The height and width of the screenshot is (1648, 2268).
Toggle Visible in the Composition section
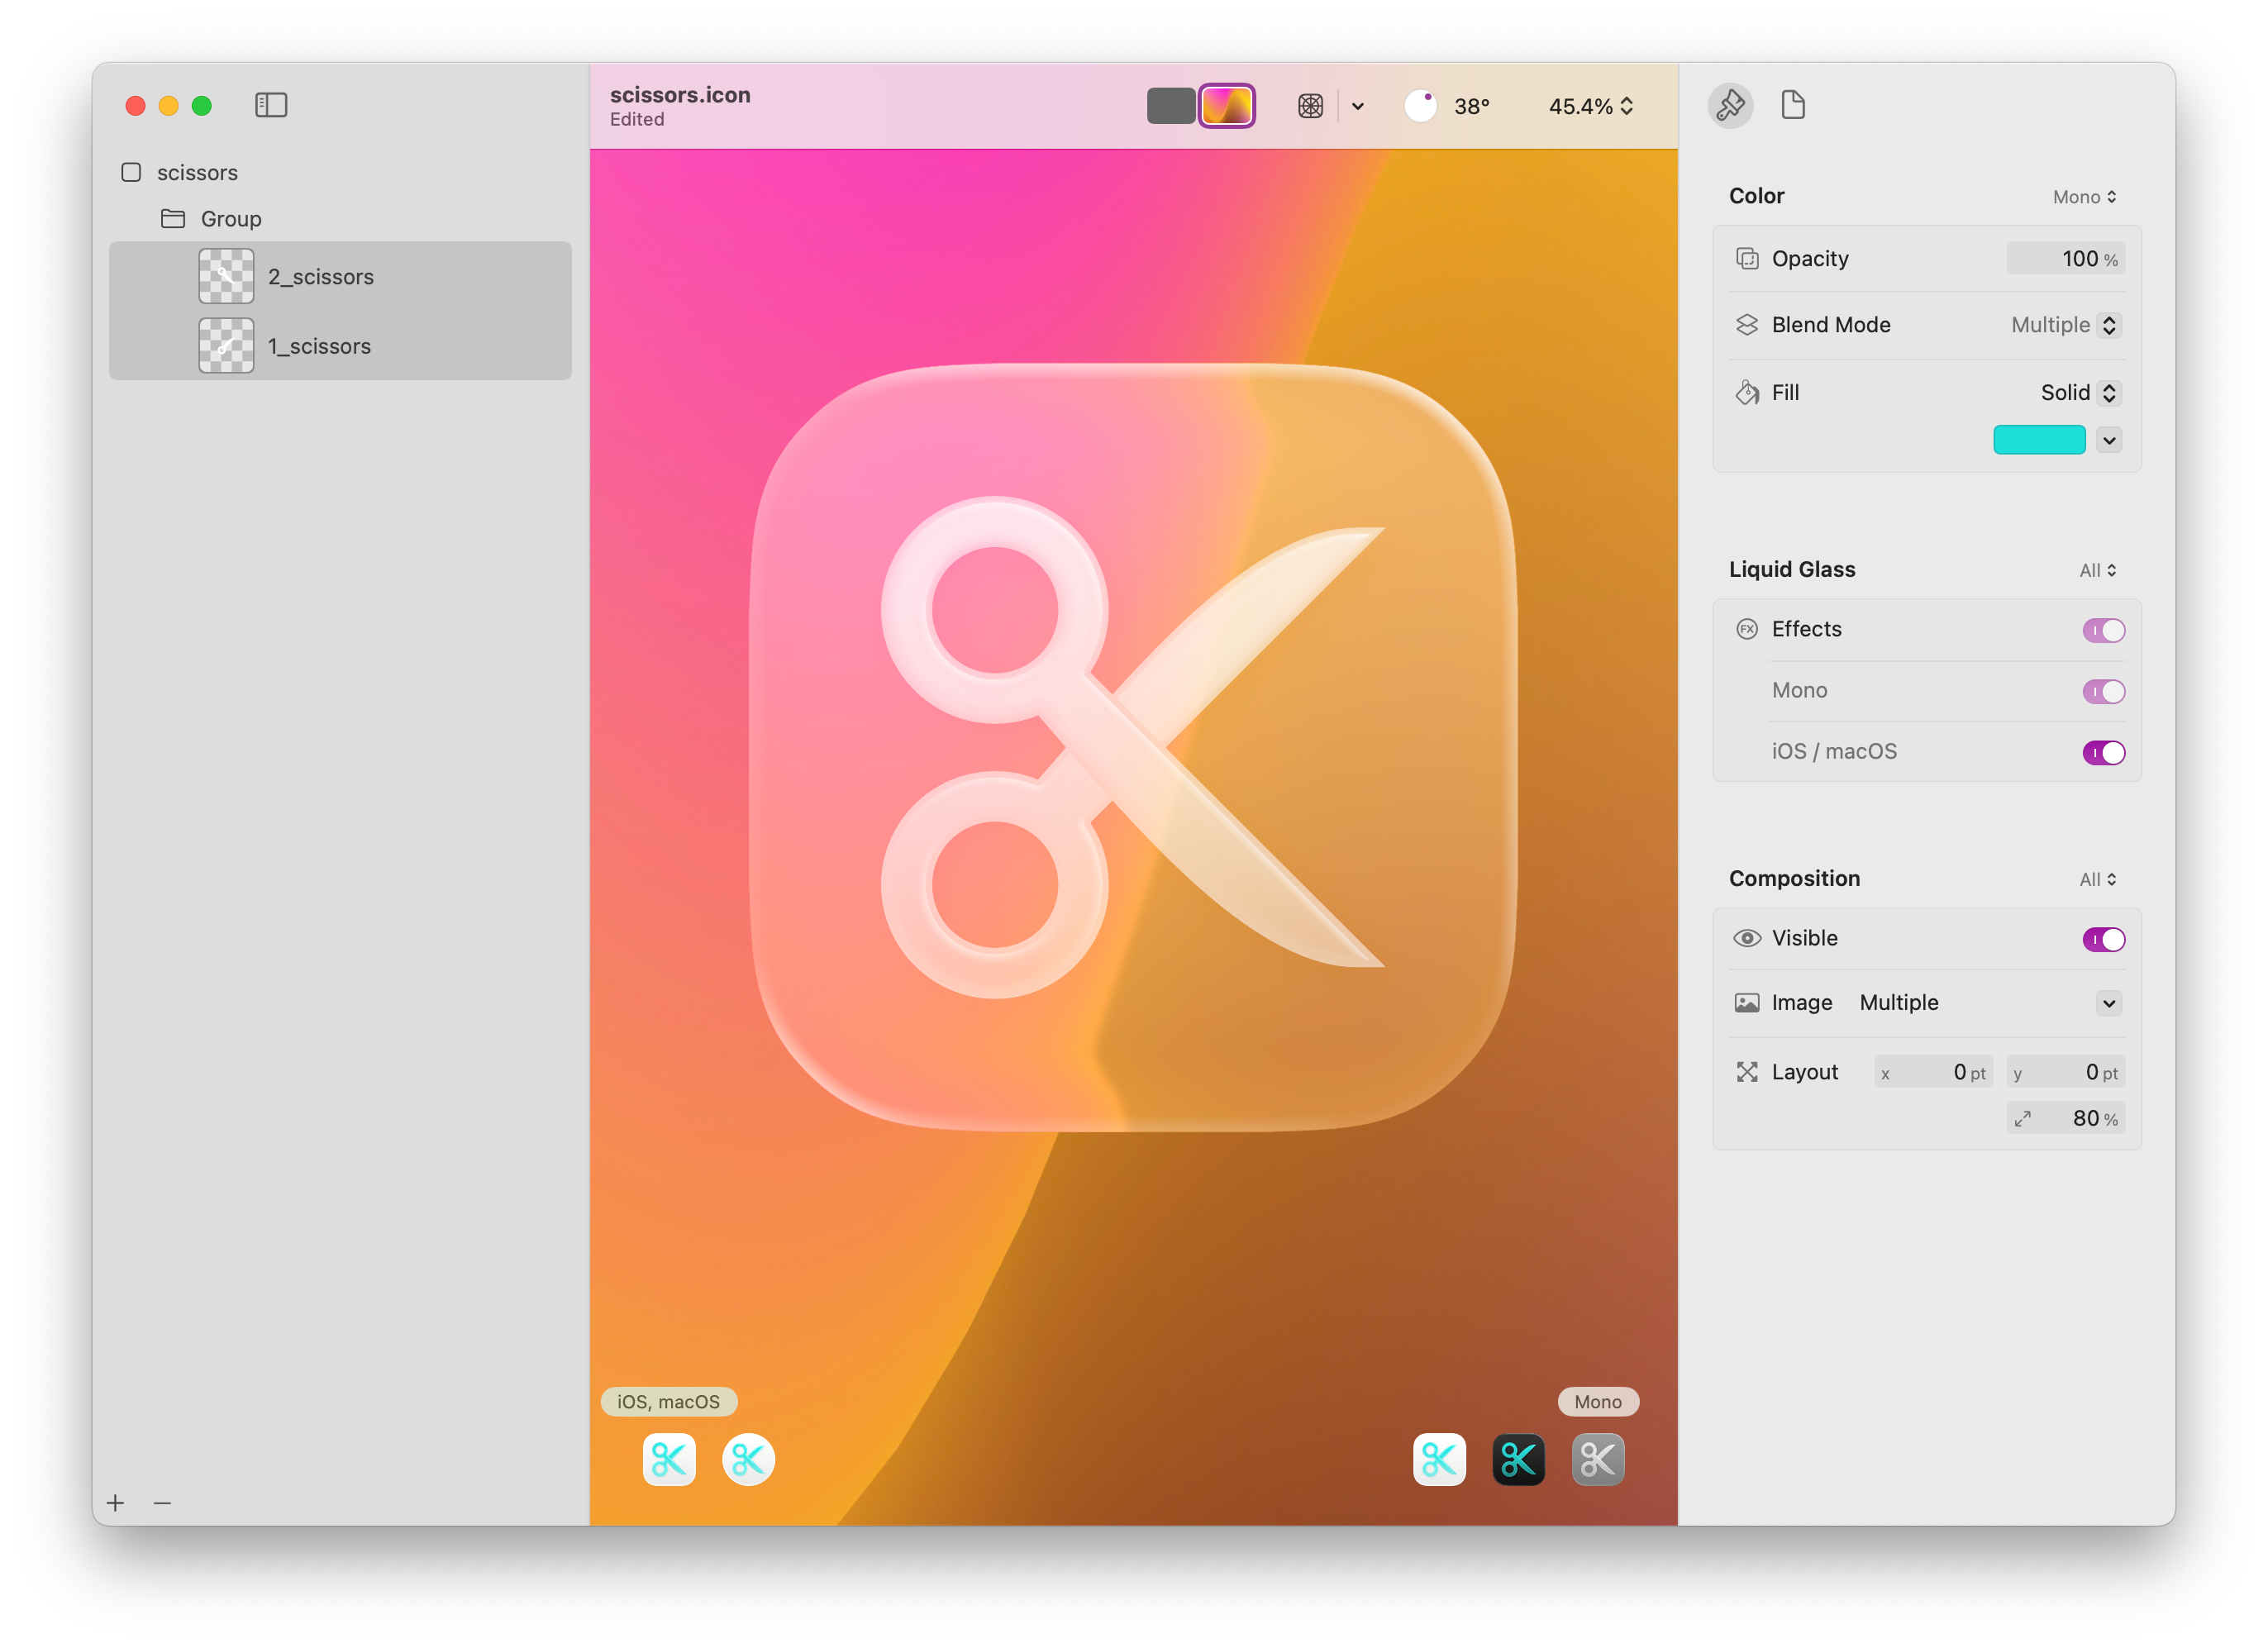[2103, 938]
